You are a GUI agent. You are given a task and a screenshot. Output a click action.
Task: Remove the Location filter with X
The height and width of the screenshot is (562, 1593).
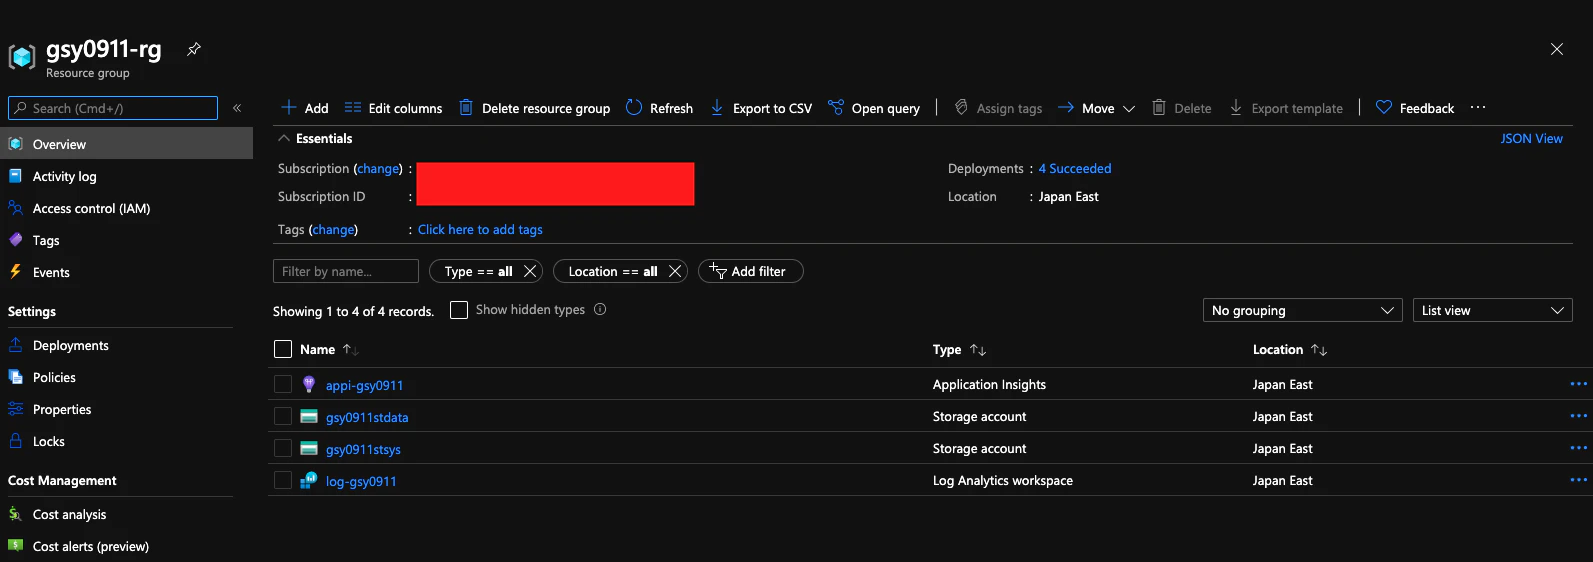tap(675, 271)
